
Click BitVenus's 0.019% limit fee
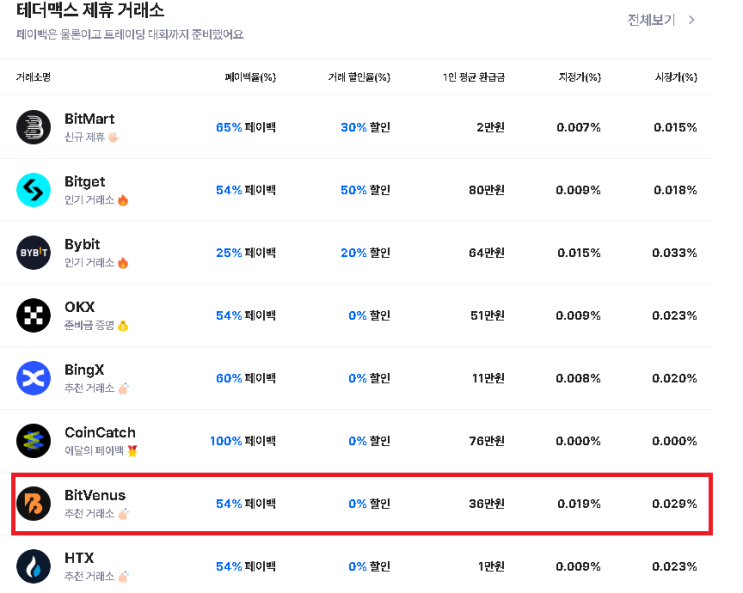pyautogui.click(x=579, y=503)
